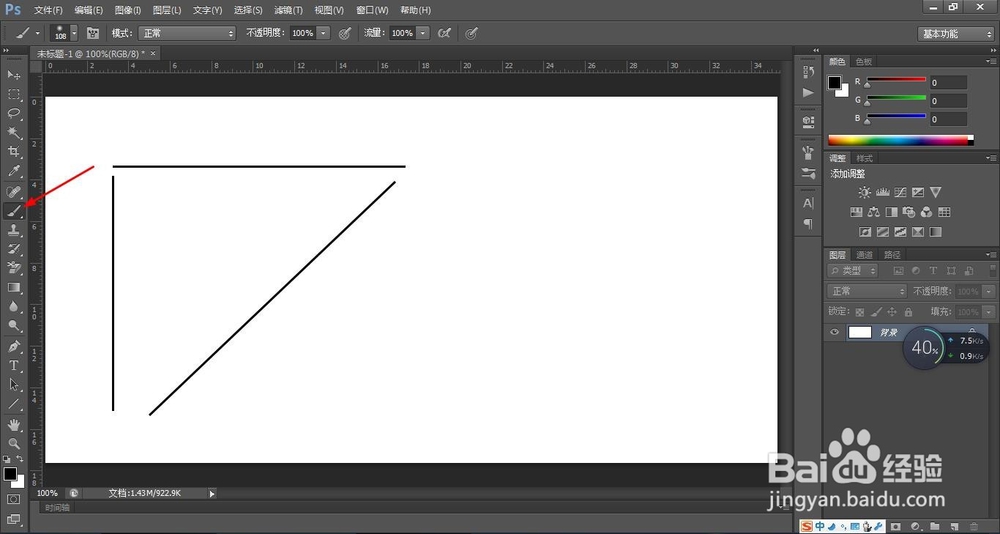
Task: Select the History Brush tool
Action: coord(13,249)
